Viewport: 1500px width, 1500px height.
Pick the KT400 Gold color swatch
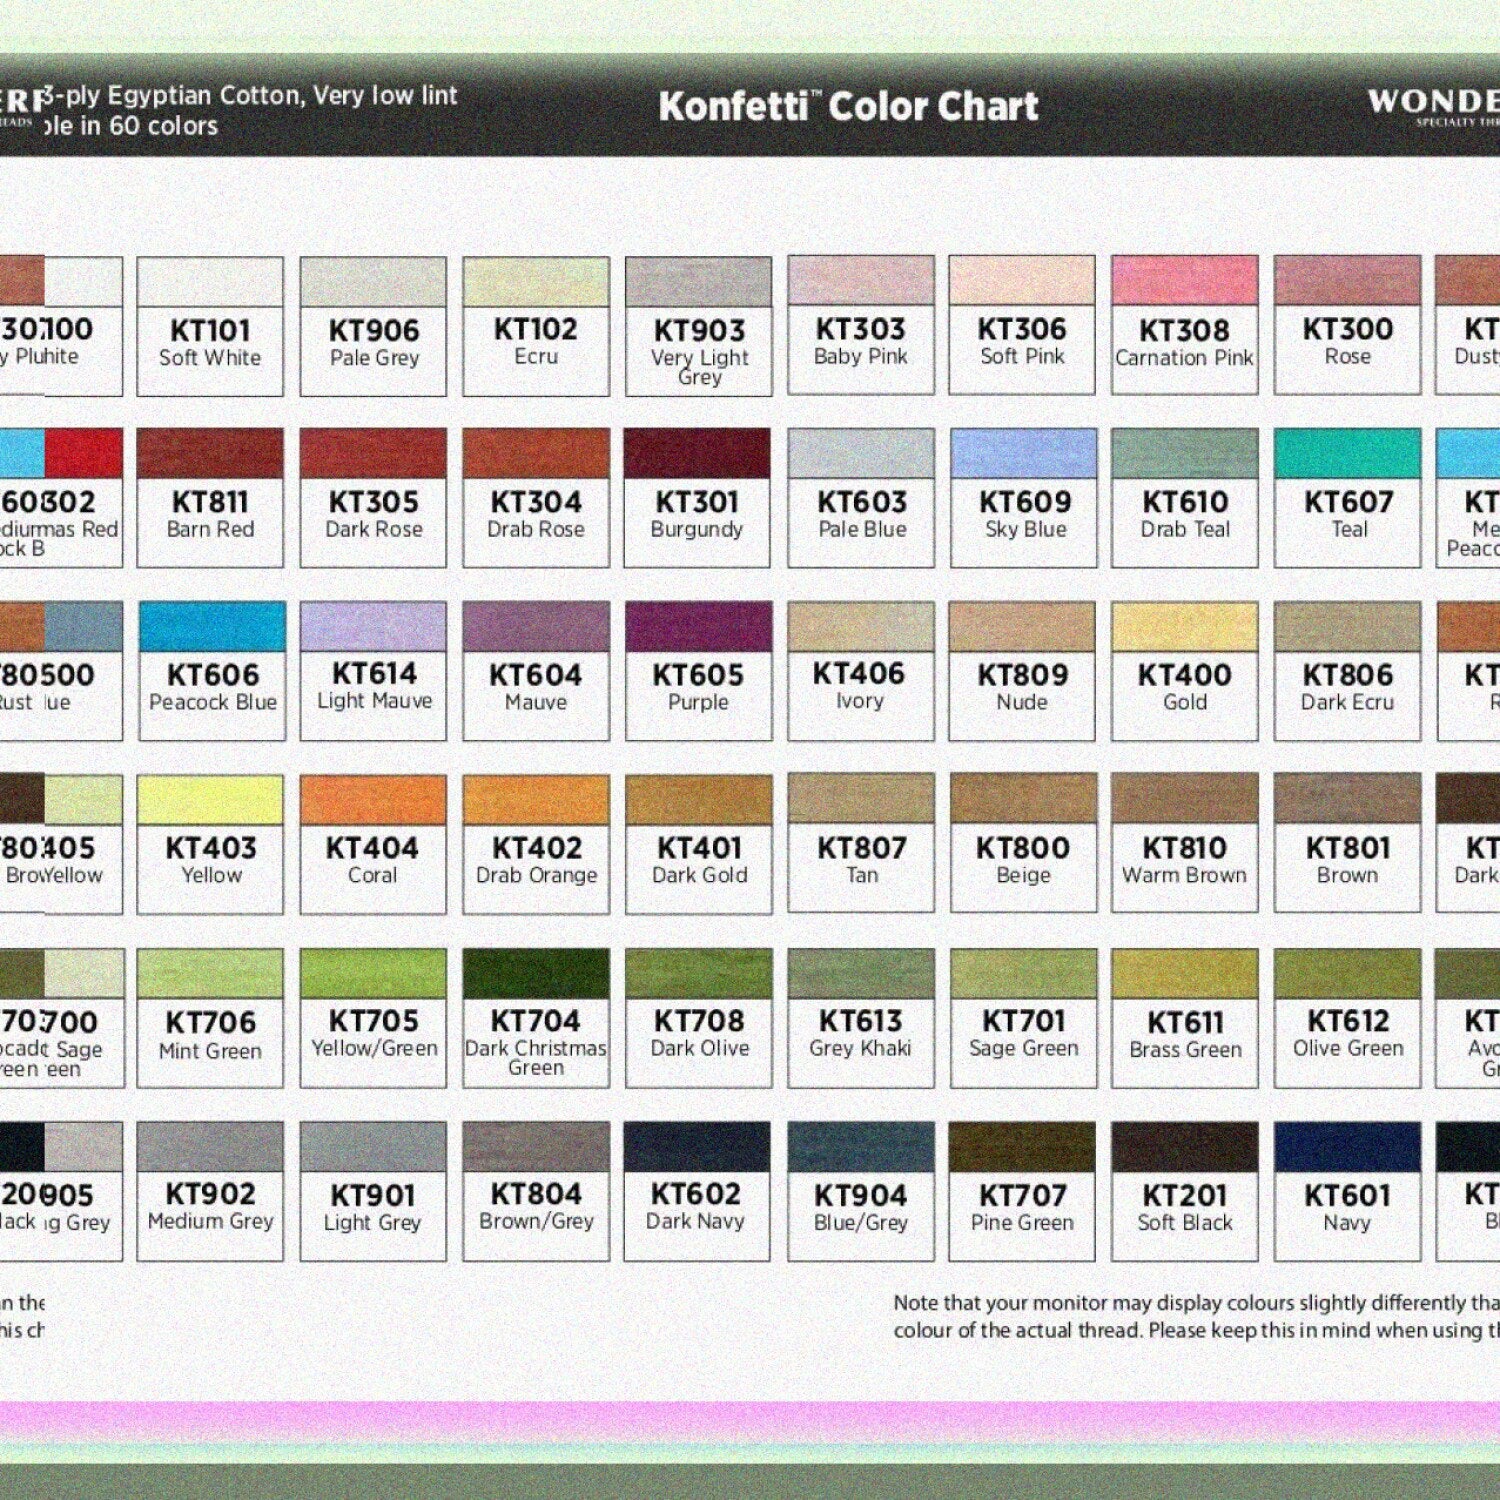(1184, 627)
